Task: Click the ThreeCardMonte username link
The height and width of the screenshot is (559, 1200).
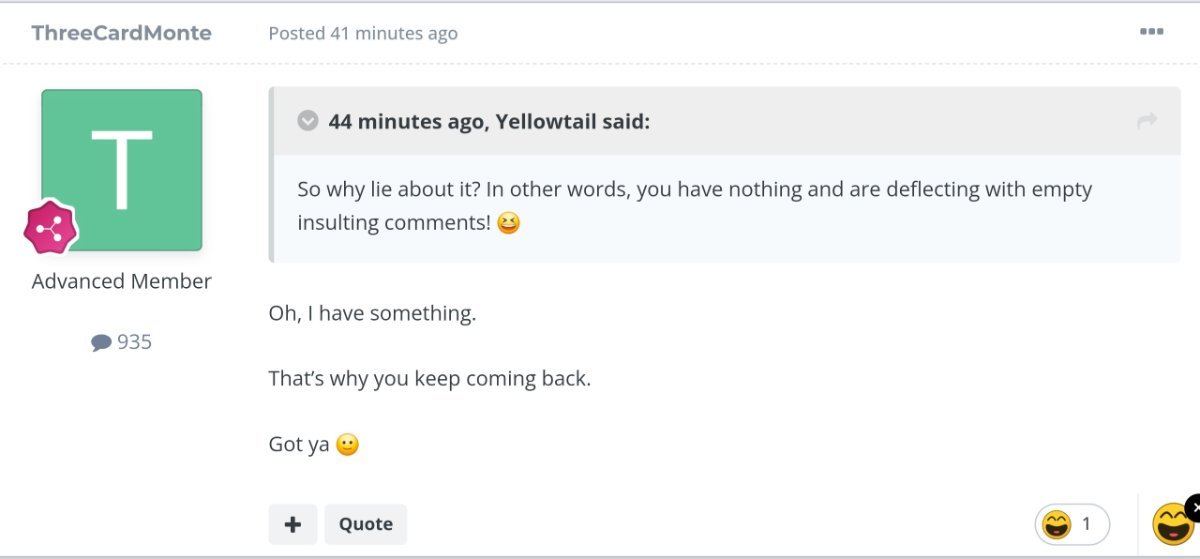Action: (x=121, y=33)
